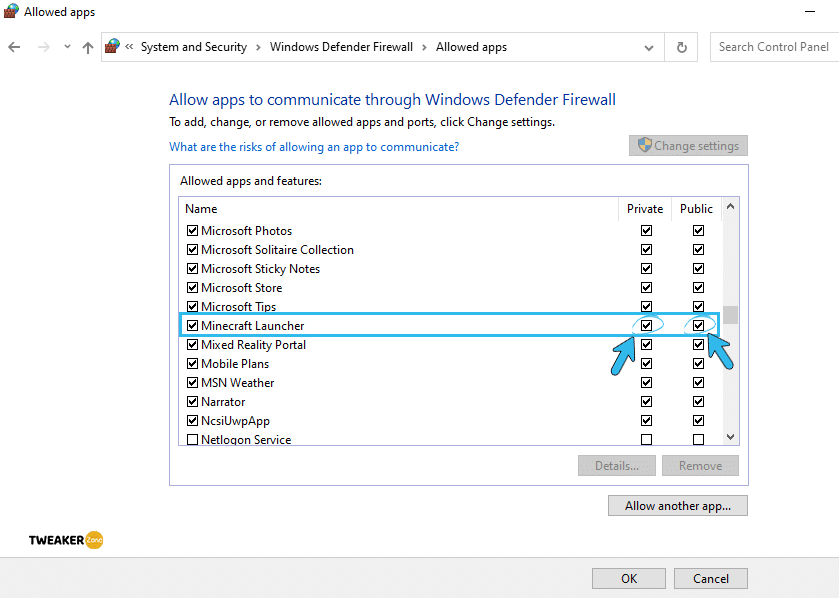Select the Microsoft Tips row text

point(239,306)
